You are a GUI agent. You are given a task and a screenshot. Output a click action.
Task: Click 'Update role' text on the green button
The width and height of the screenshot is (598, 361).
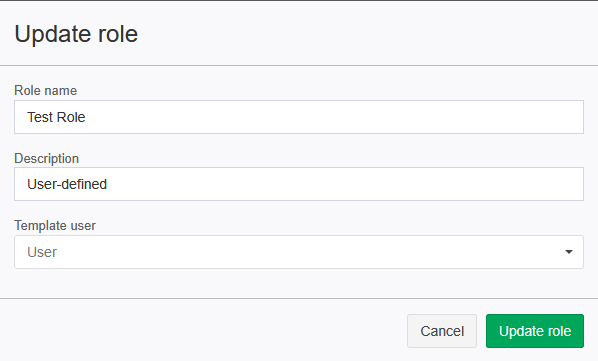[x=535, y=331]
